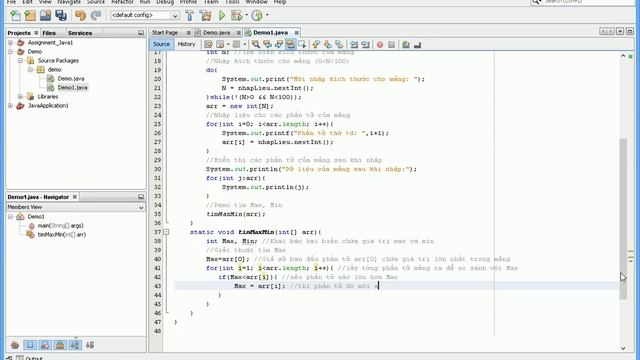
Task: Toggle Sort by Source in Navigator
Action: [90, 345]
